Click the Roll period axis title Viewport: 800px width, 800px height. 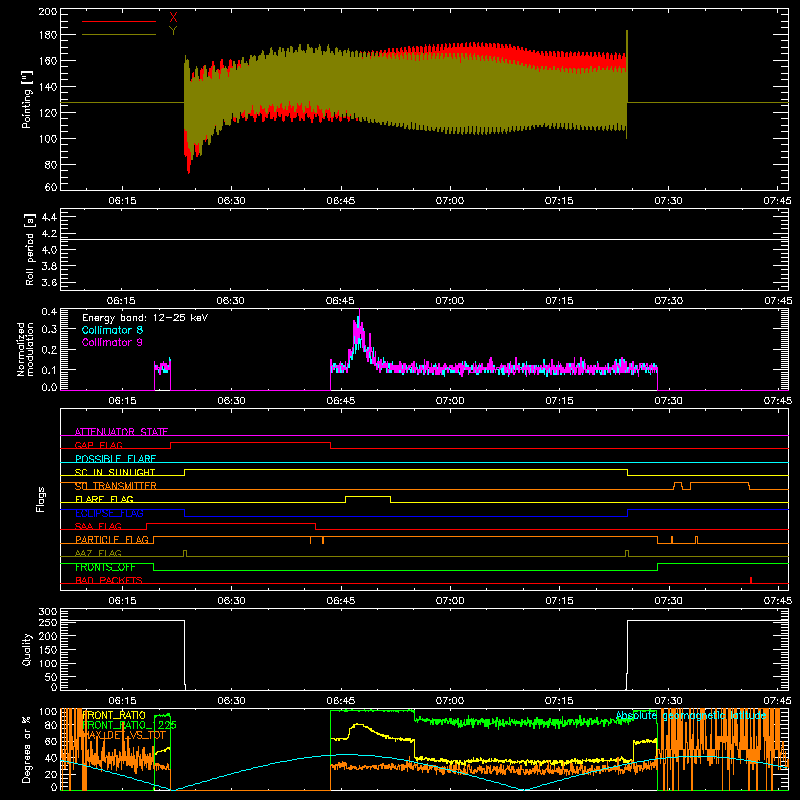click(x=30, y=249)
